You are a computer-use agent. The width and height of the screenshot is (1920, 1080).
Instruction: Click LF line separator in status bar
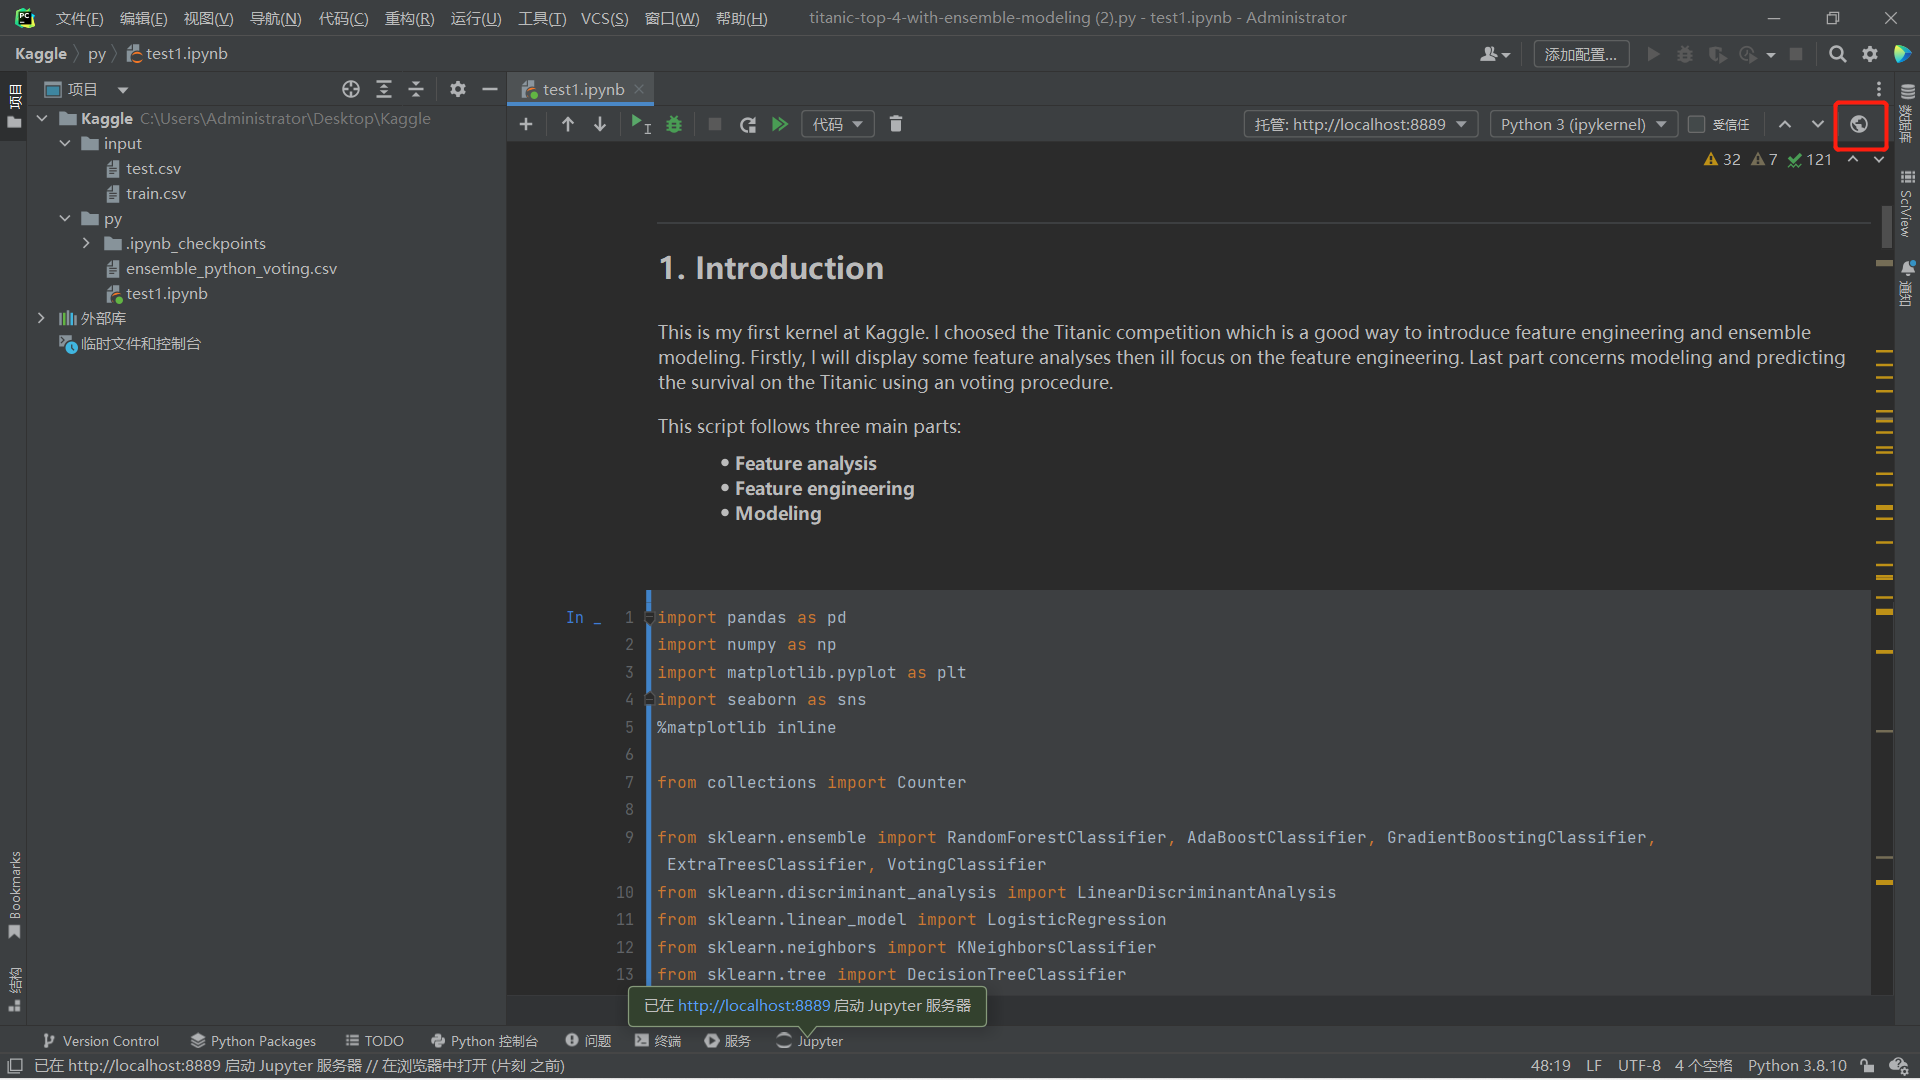(1594, 1066)
